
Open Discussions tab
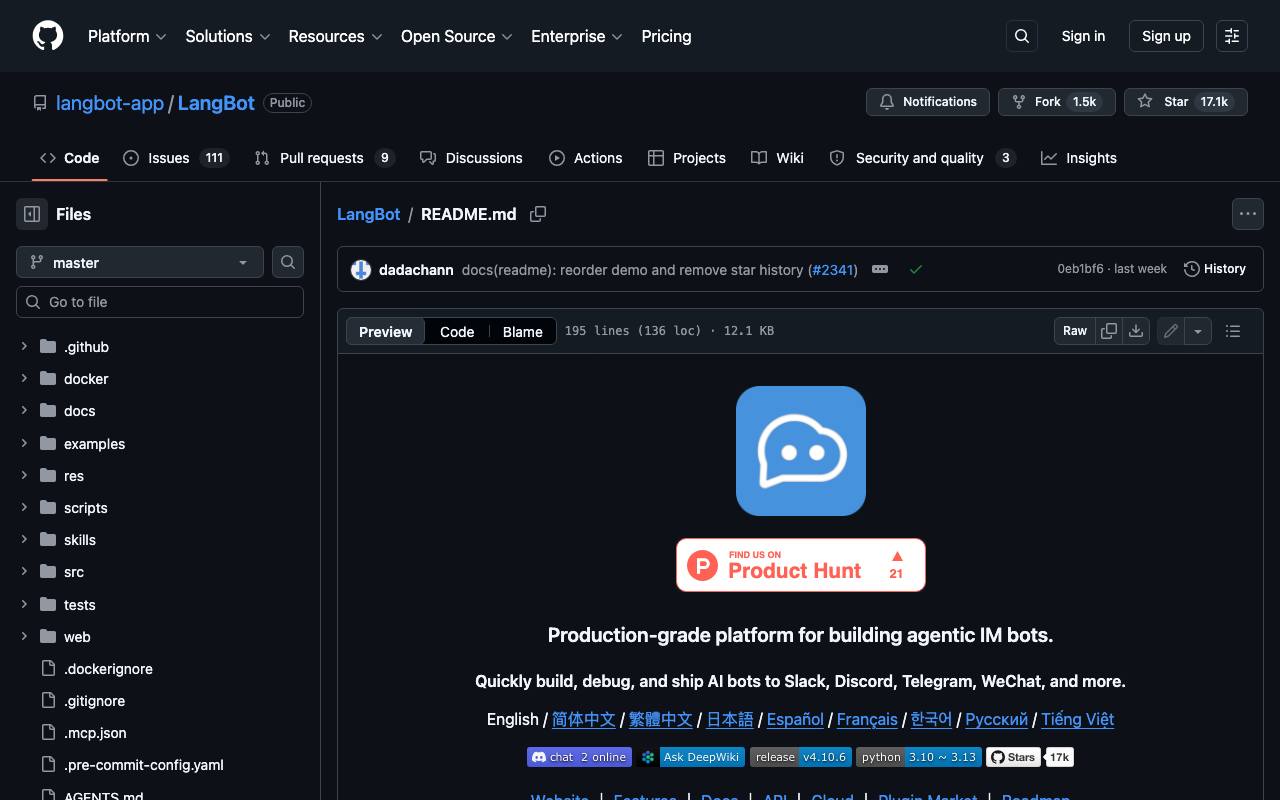tap(471, 158)
